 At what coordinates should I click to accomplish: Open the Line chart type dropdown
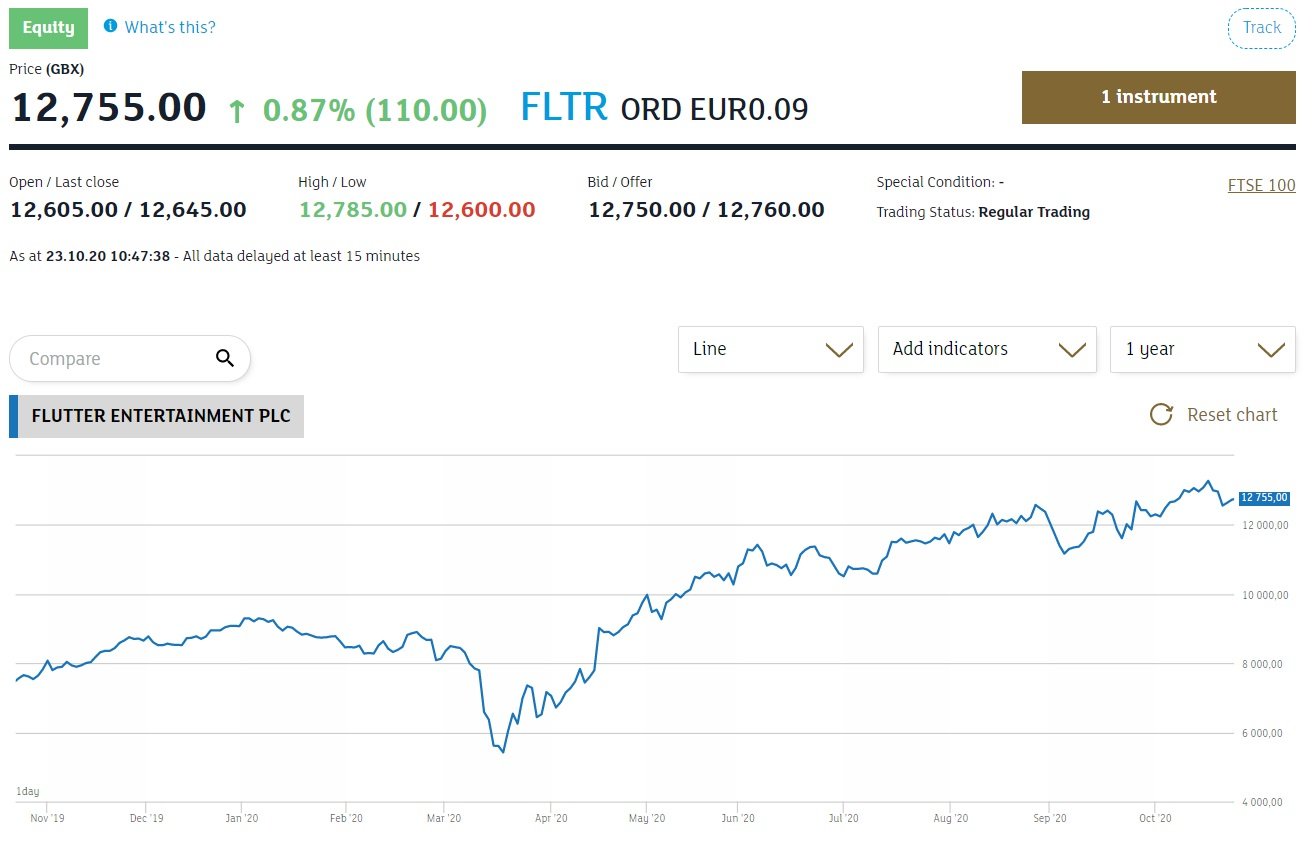point(770,350)
